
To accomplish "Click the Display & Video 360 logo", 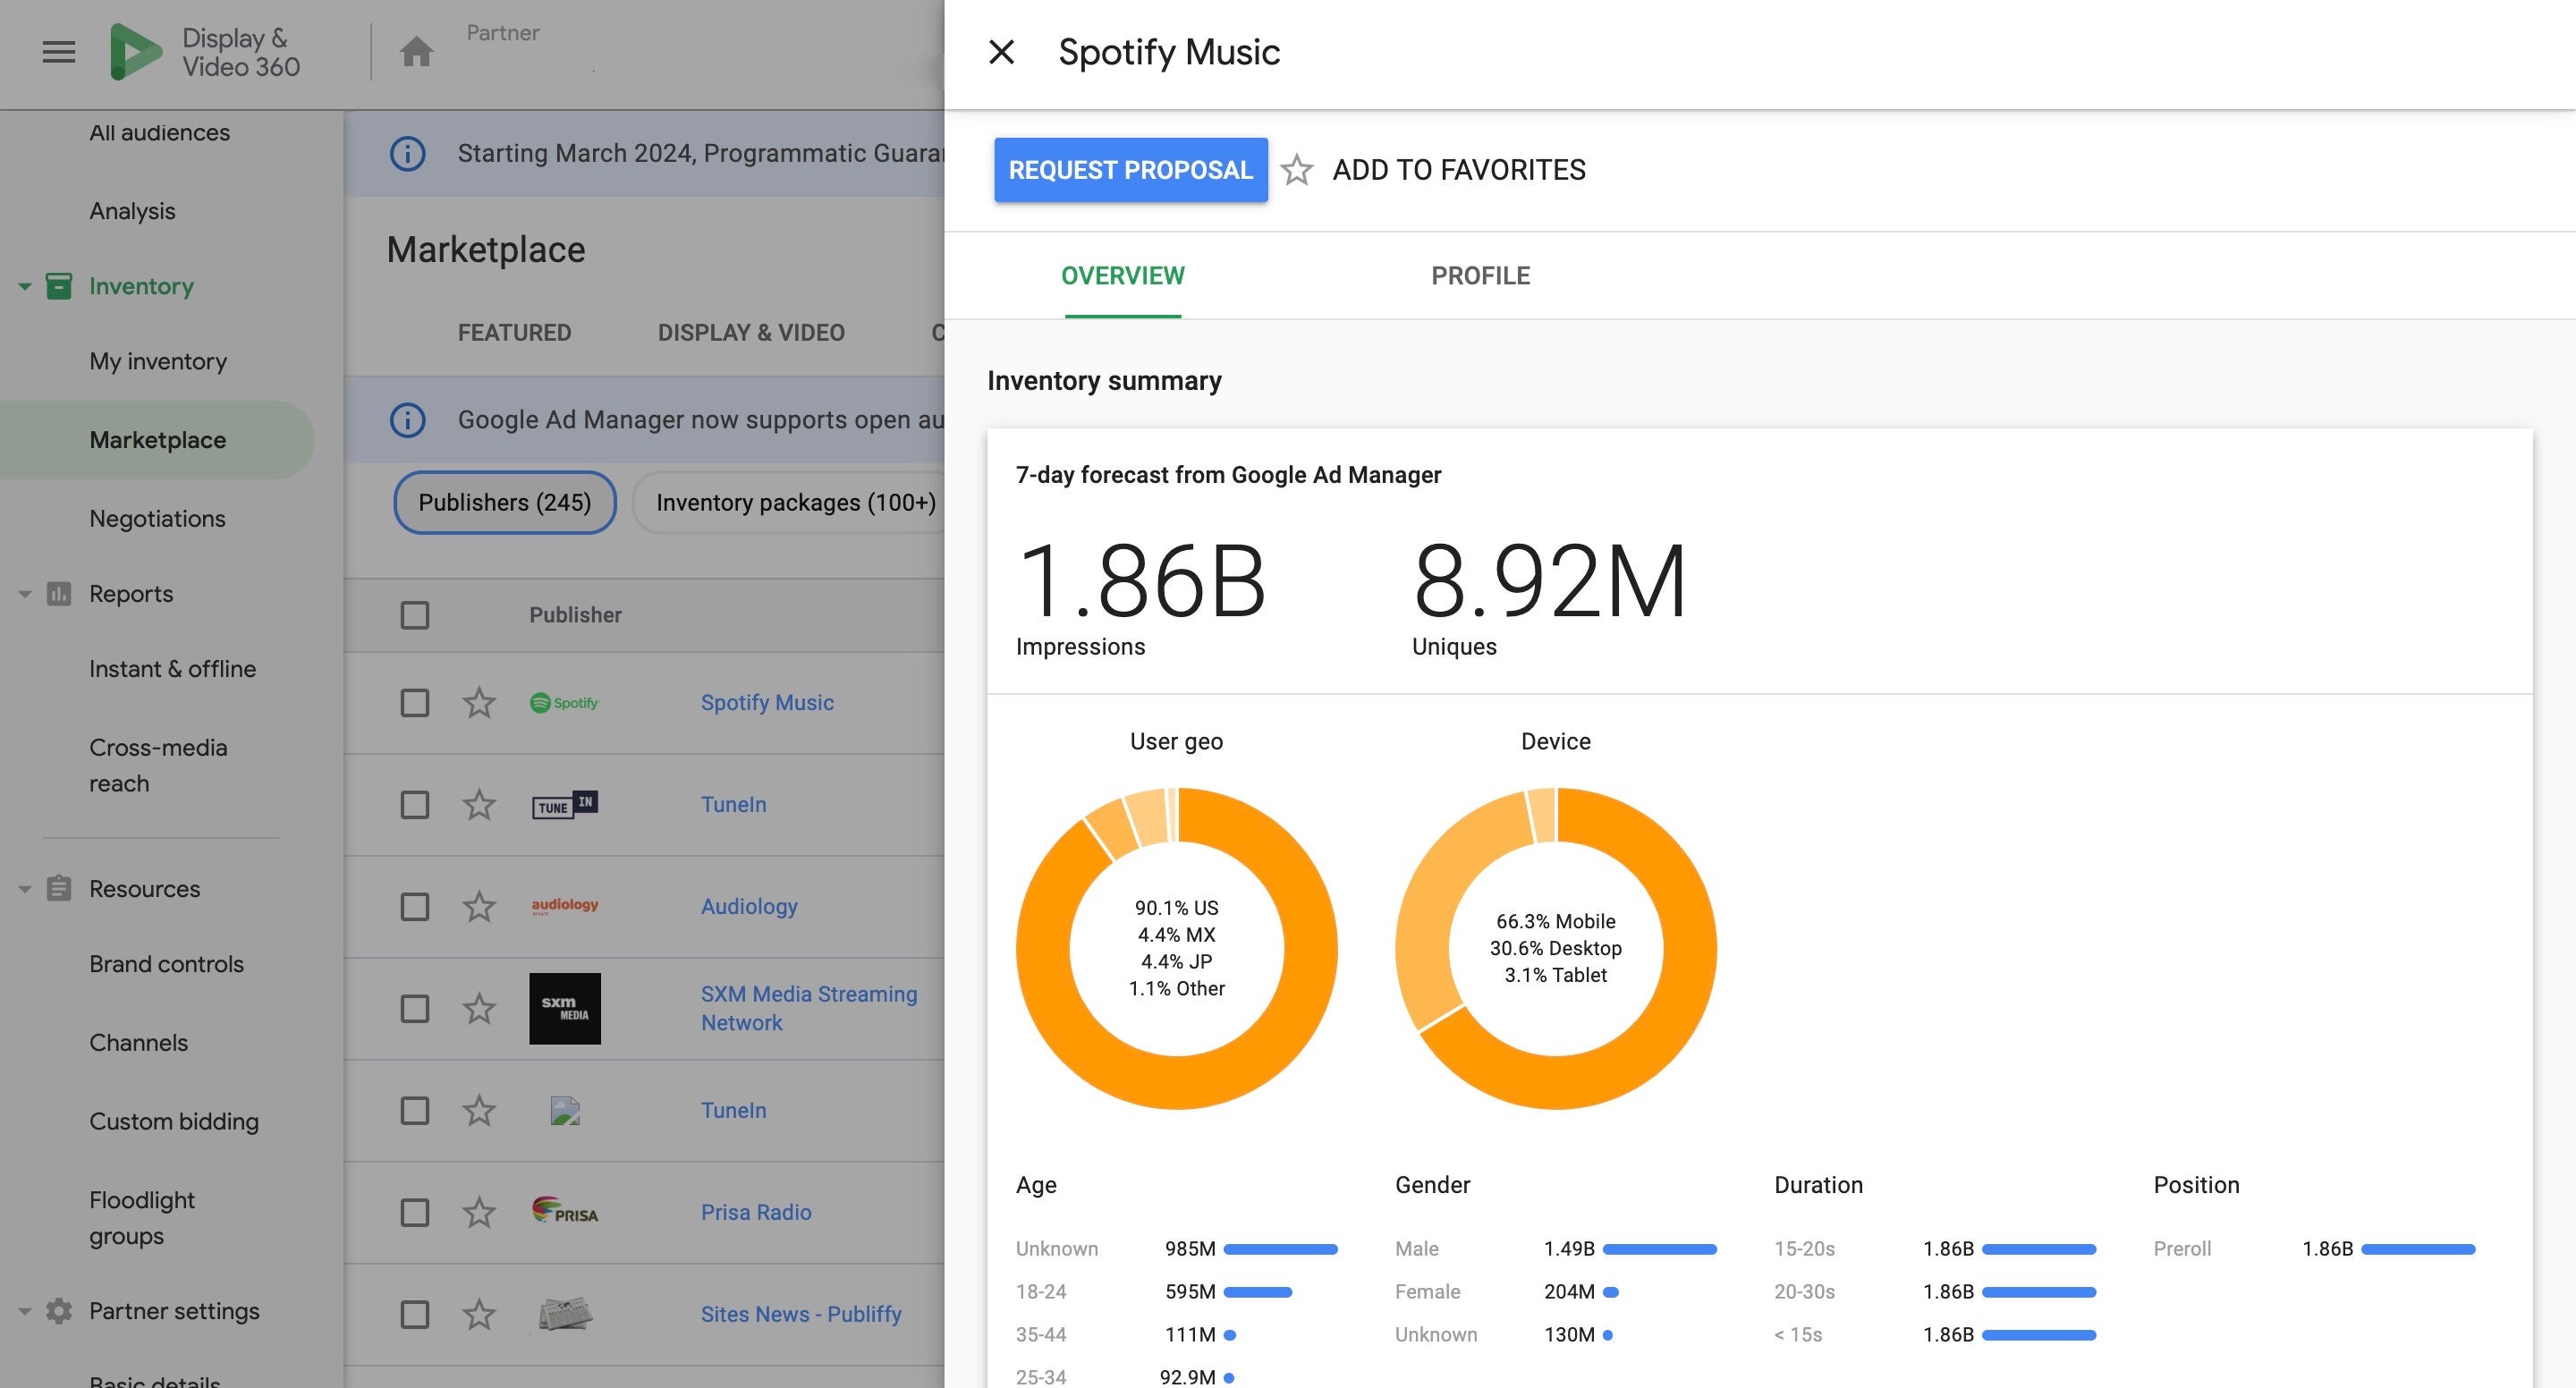I will [136, 52].
